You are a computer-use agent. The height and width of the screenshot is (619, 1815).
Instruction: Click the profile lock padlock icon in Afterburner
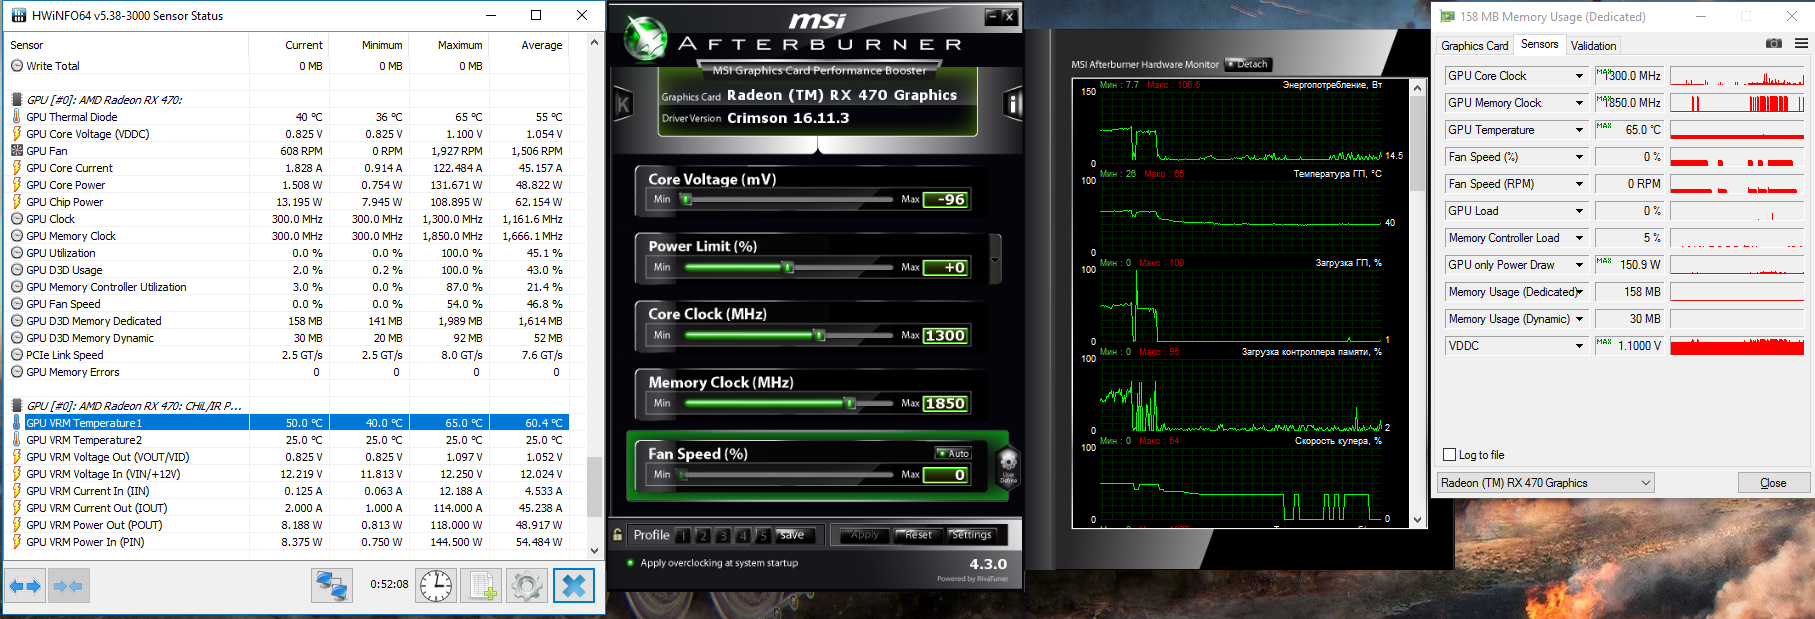point(618,535)
